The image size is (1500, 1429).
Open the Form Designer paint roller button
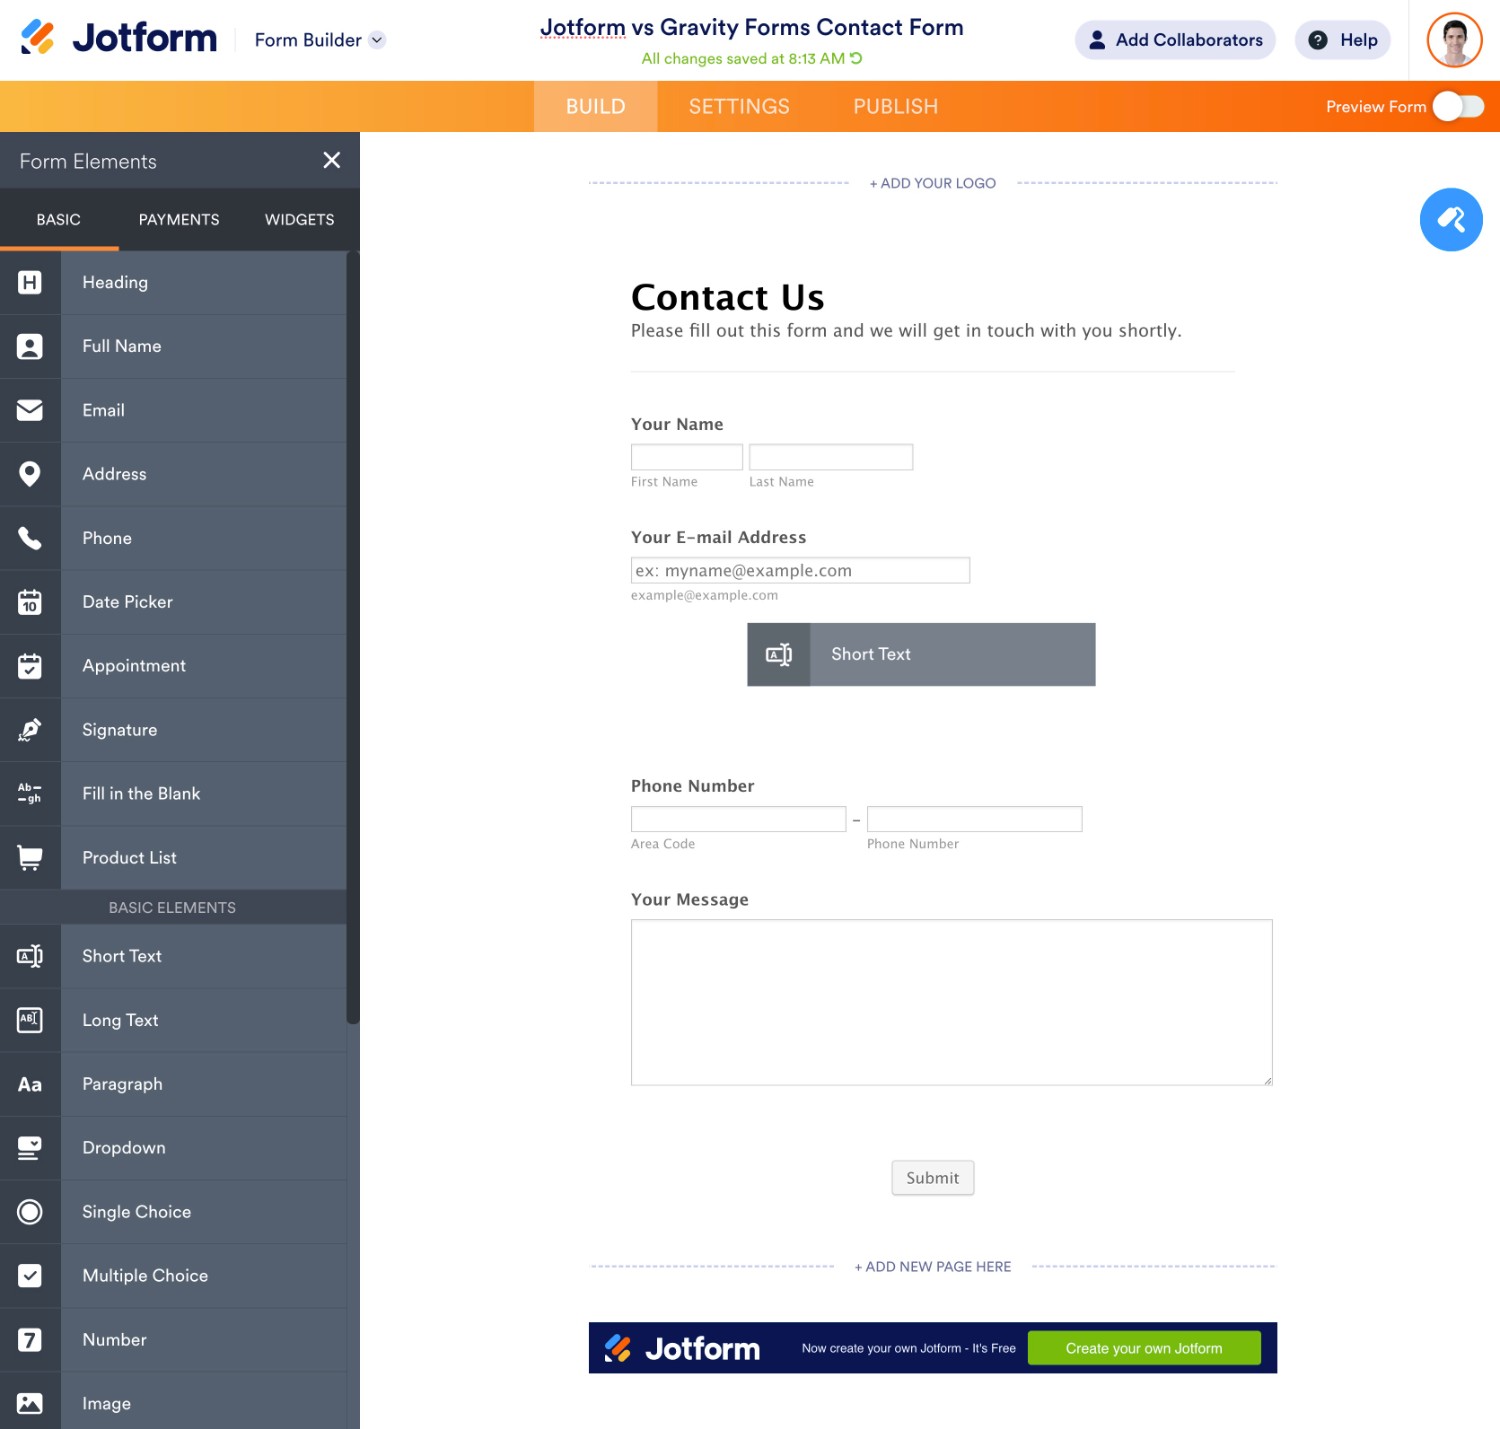click(x=1451, y=220)
